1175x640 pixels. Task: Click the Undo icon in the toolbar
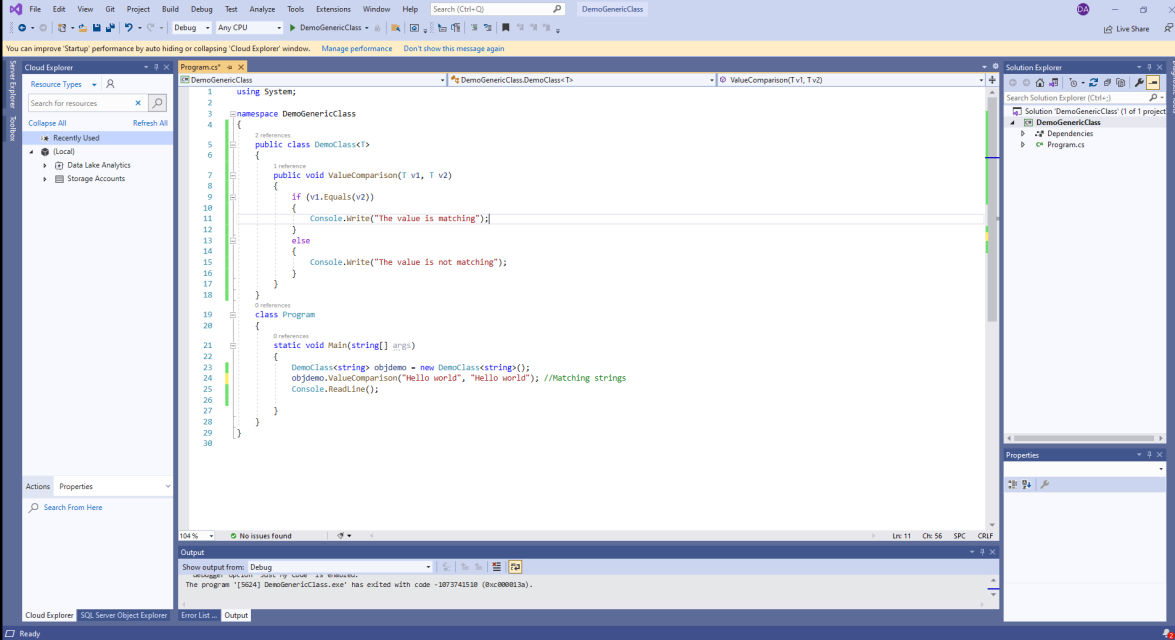point(128,28)
